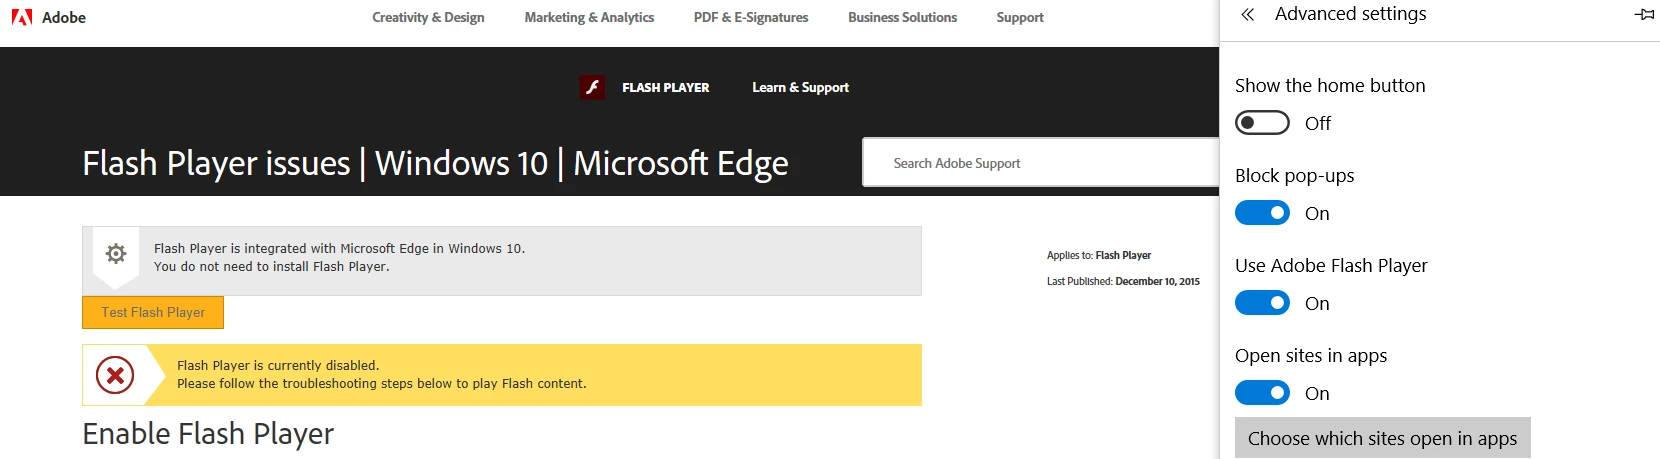Toggle Open sites in apps switch
The image size is (1660, 459).
pos(1262,393)
